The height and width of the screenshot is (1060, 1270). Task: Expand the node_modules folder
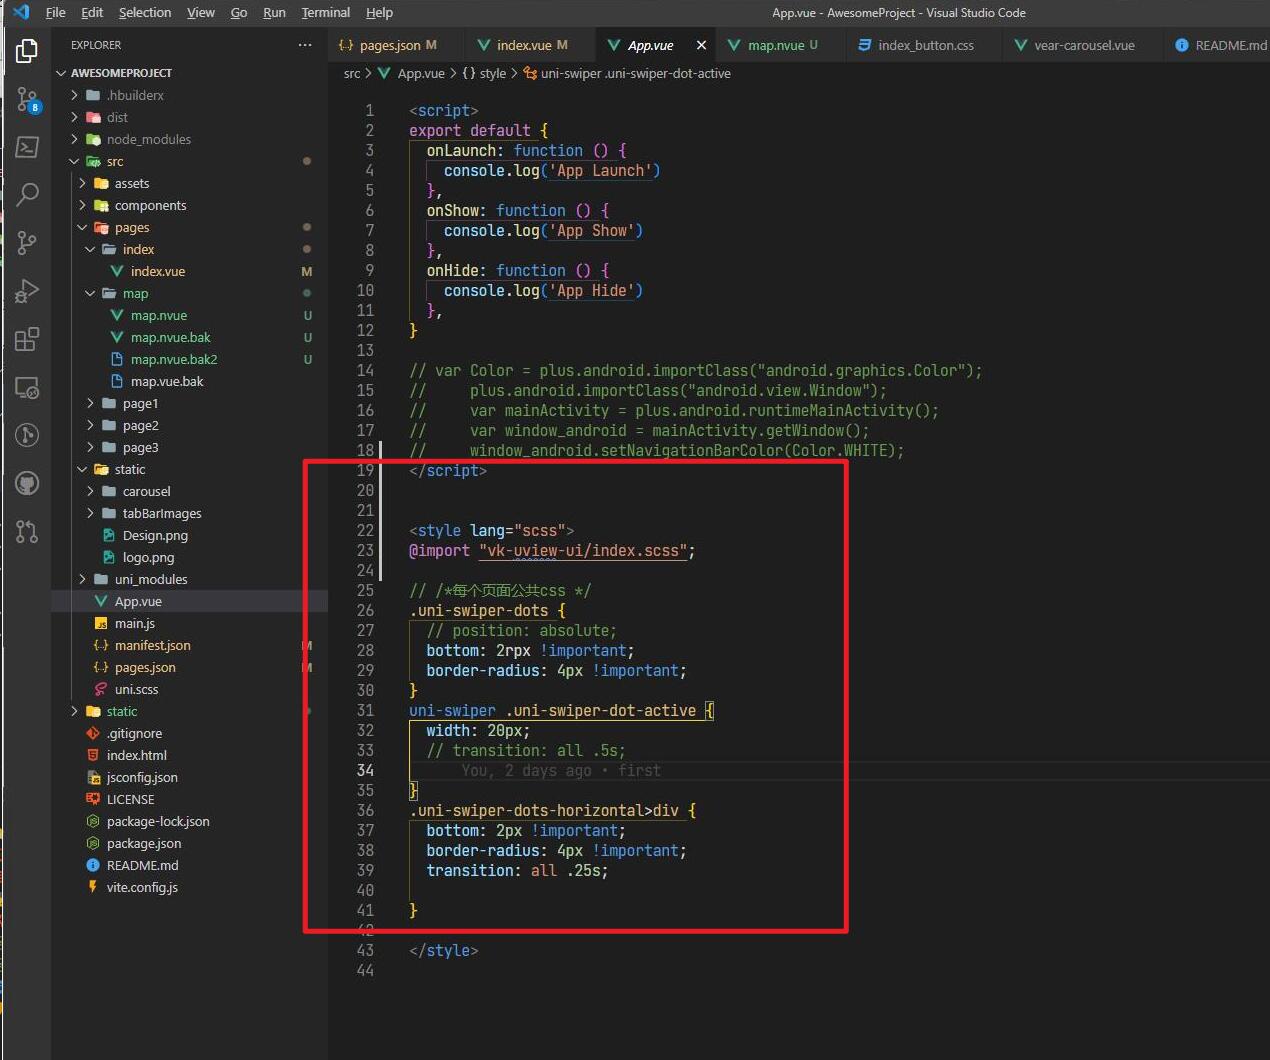(x=148, y=139)
